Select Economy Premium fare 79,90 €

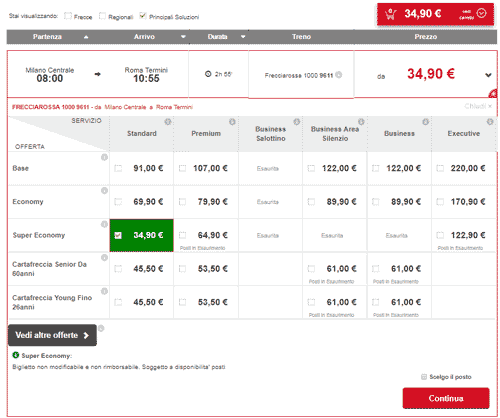[x=182, y=202]
